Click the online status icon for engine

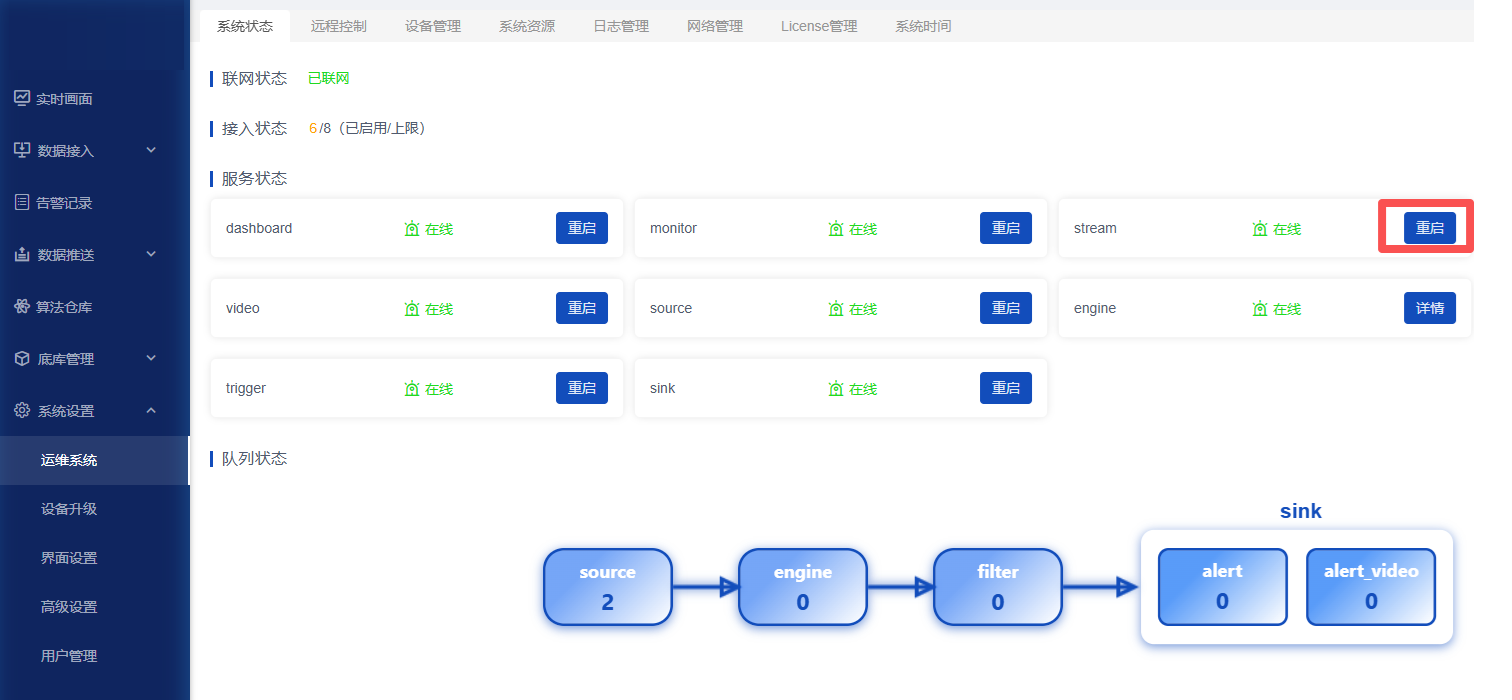(1260, 309)
